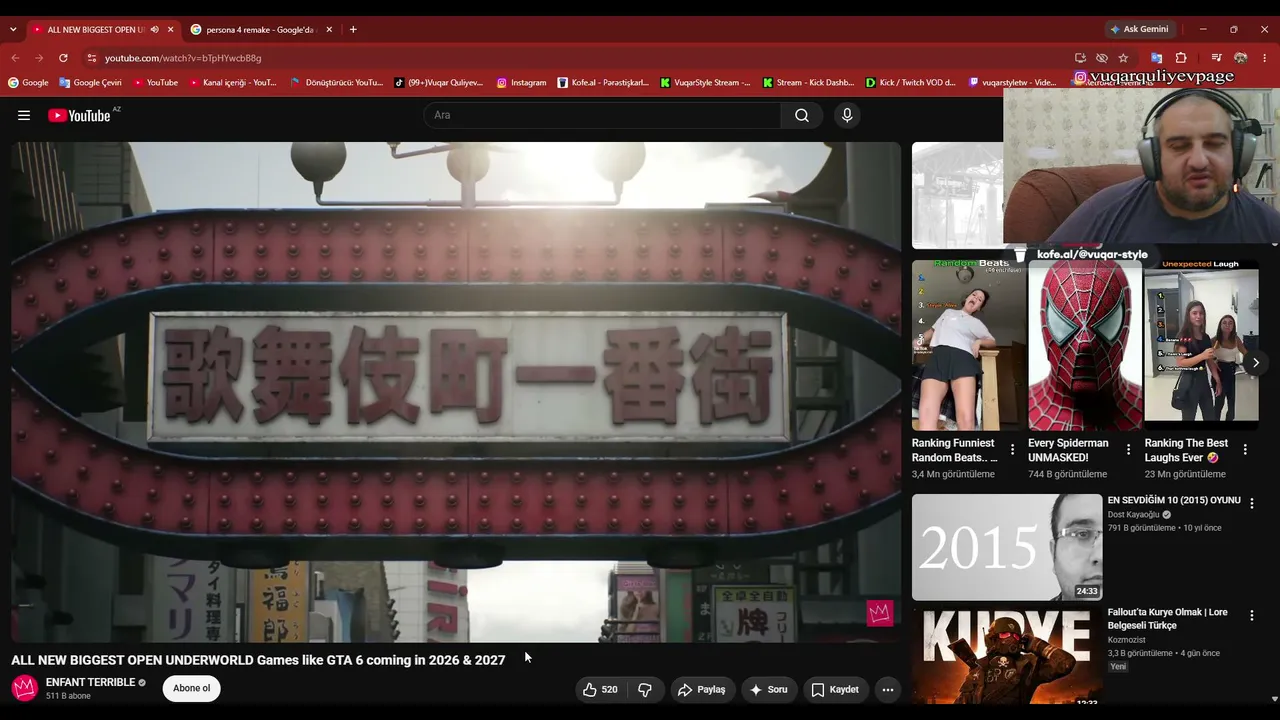Close the ALL NEW BIGGEST OPEN tab

click(x=170, y=30)
